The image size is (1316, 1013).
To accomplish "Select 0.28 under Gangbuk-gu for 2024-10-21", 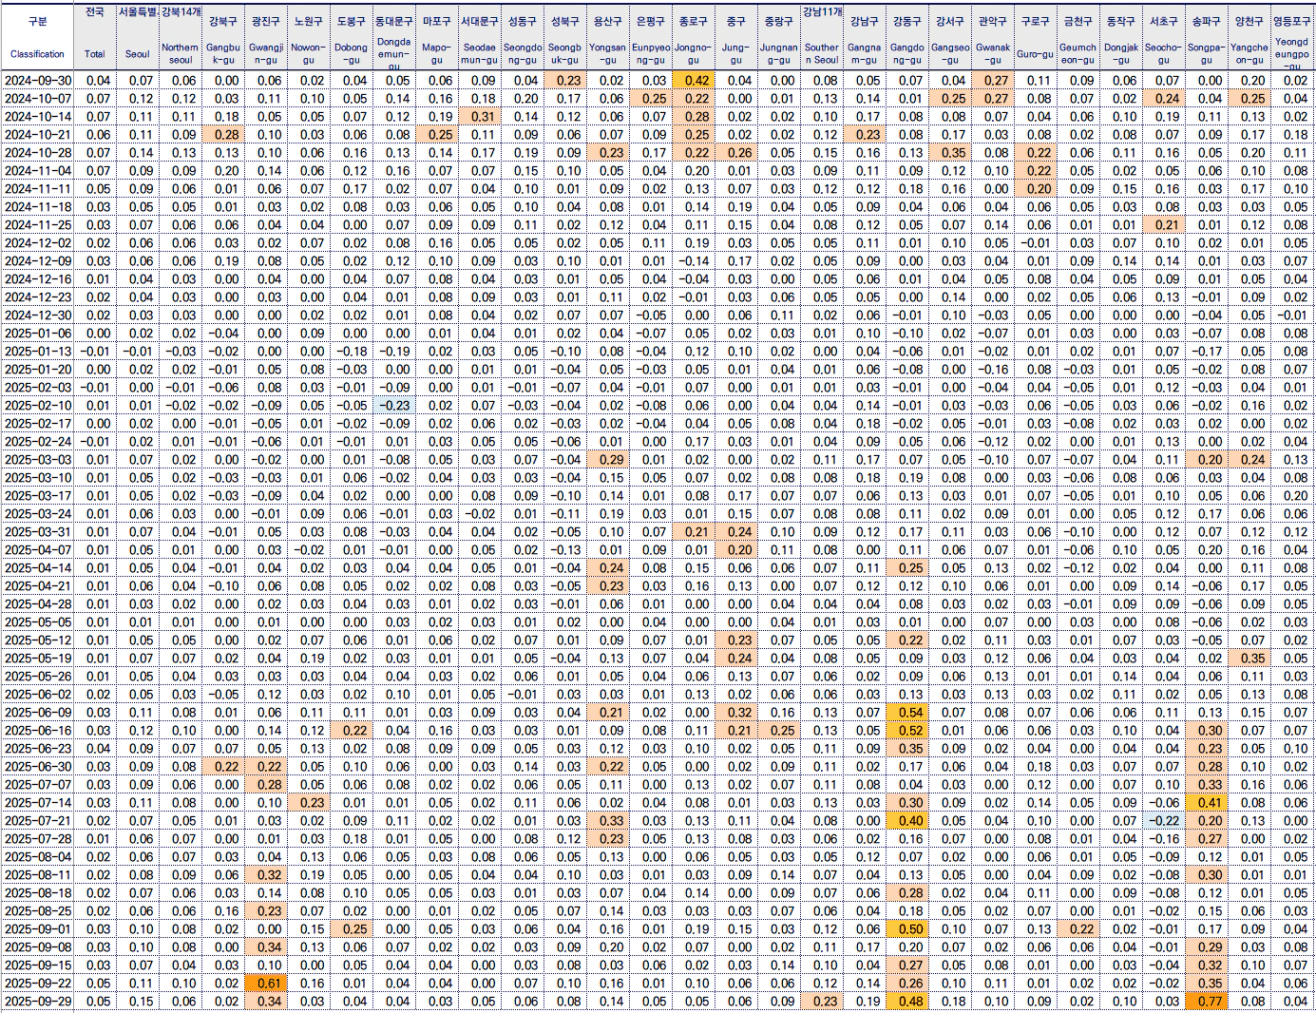I will click(223, 135).
